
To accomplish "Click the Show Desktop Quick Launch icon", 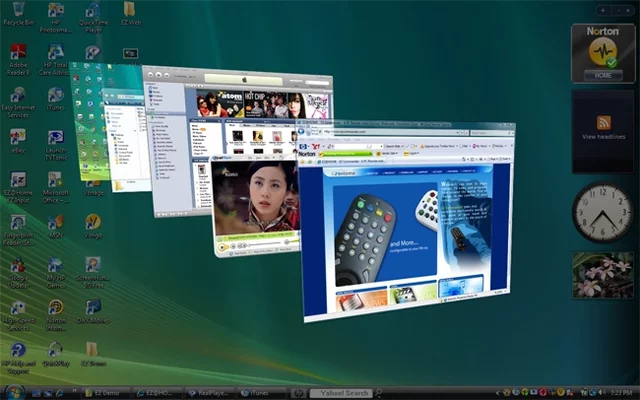I will click(x=37, y=393).
